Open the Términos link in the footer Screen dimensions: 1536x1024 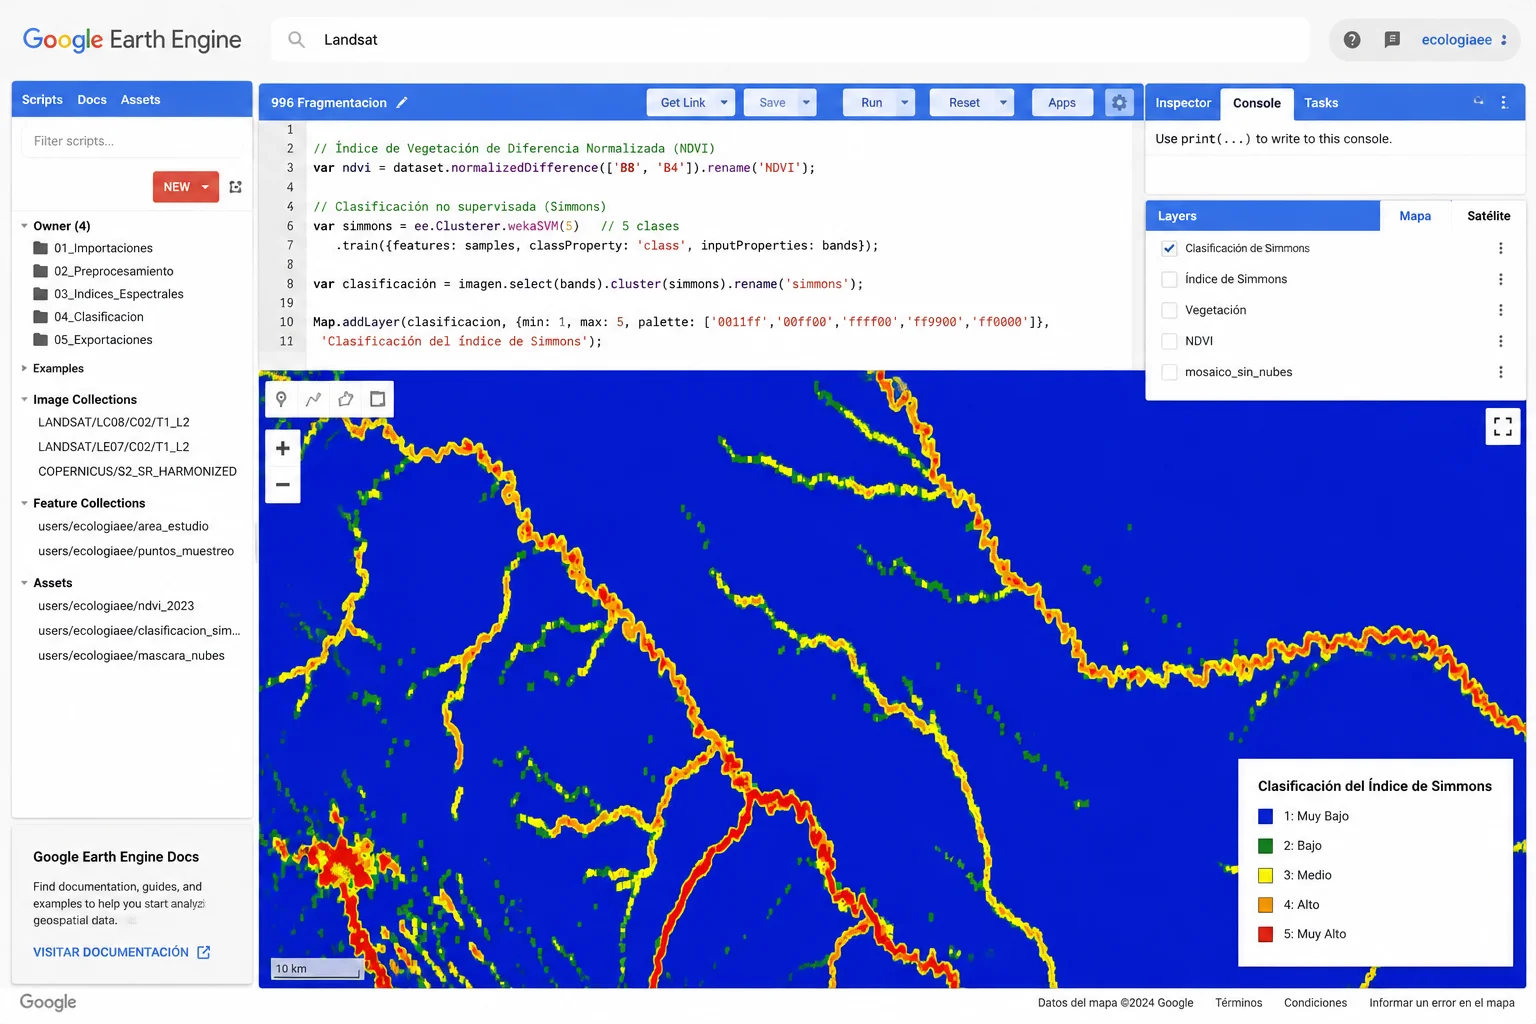[1238, 1003]
